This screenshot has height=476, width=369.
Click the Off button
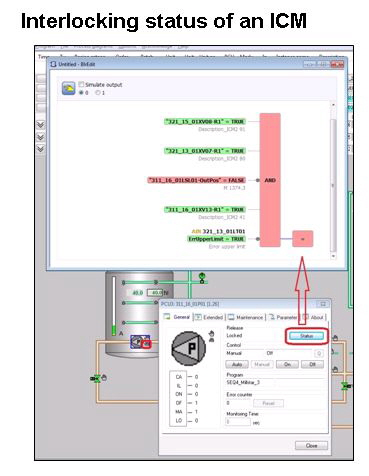[312, 364]
